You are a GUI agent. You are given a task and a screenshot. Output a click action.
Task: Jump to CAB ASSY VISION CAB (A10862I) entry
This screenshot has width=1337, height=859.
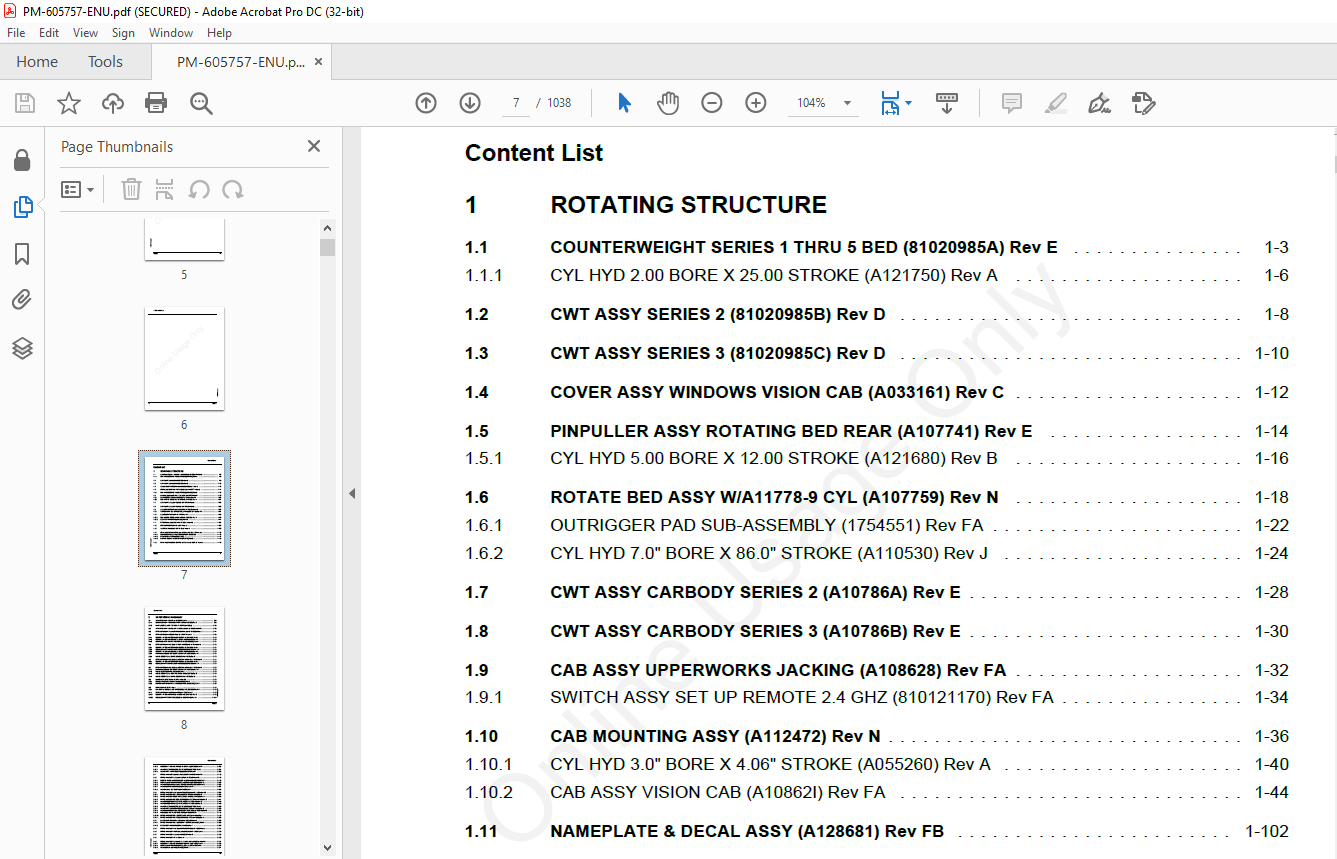[876, 792]
